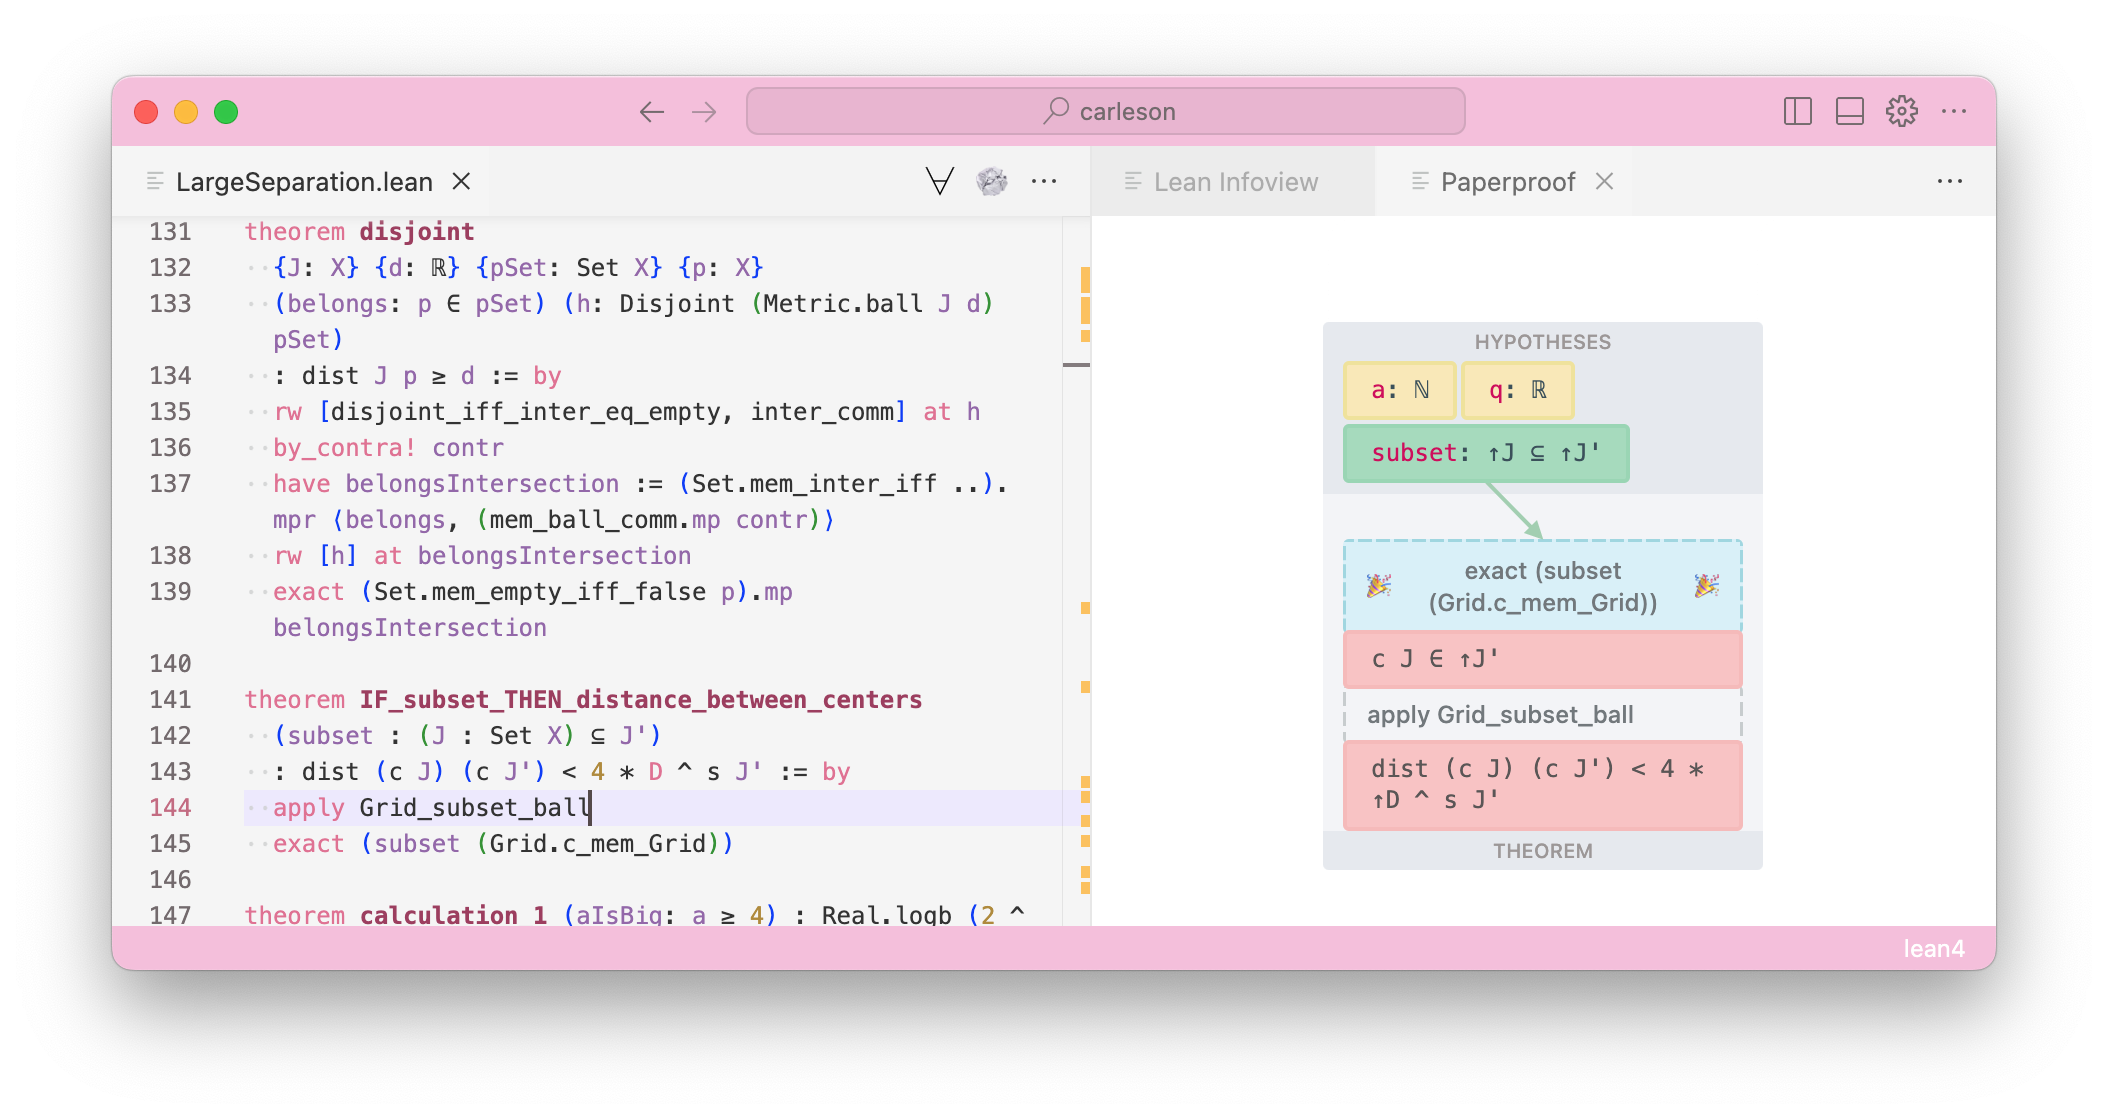This screenshot has height=1118, width=2108.
Task: Click the Lean forall symbol icon
Action: (939, 181)
